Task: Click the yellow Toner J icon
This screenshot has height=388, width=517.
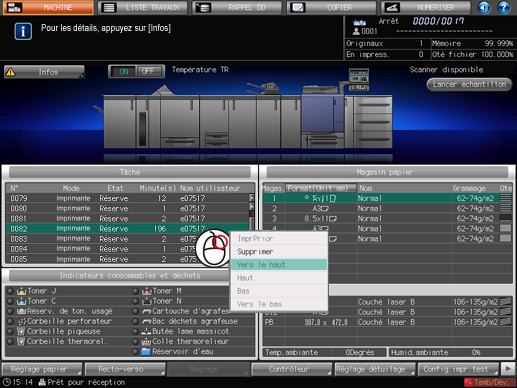Action: pyautogui.click(x=21, y=291)
